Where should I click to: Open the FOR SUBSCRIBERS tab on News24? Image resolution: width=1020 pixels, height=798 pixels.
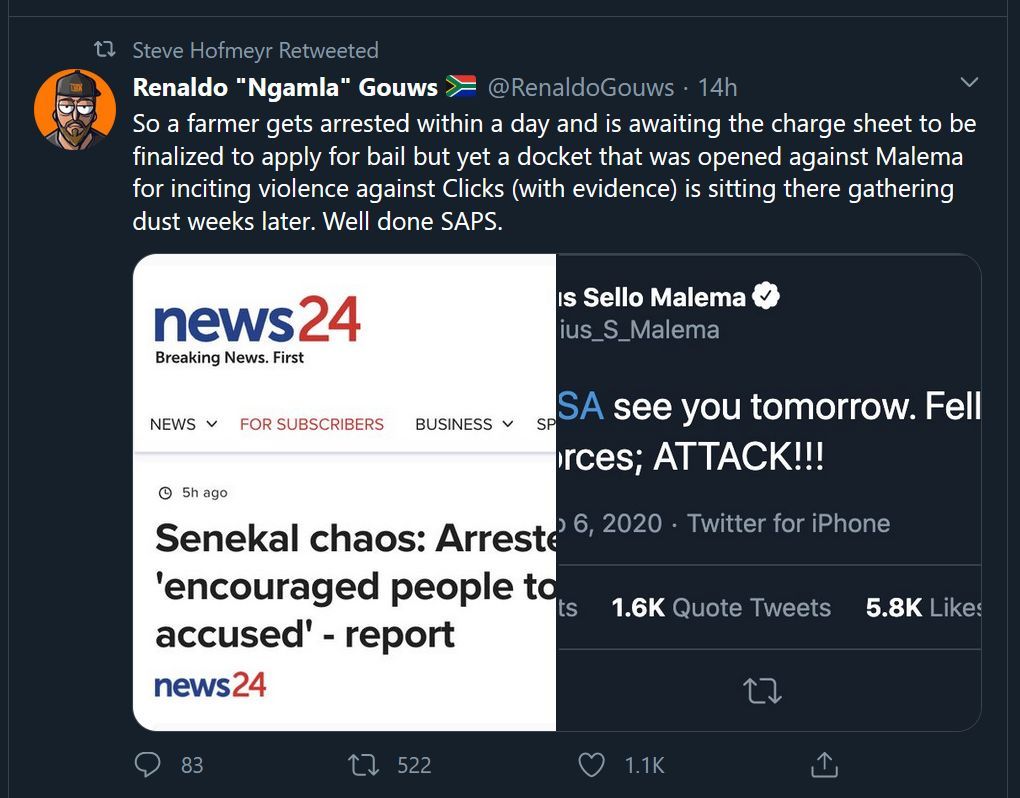(x=311, y=424)
